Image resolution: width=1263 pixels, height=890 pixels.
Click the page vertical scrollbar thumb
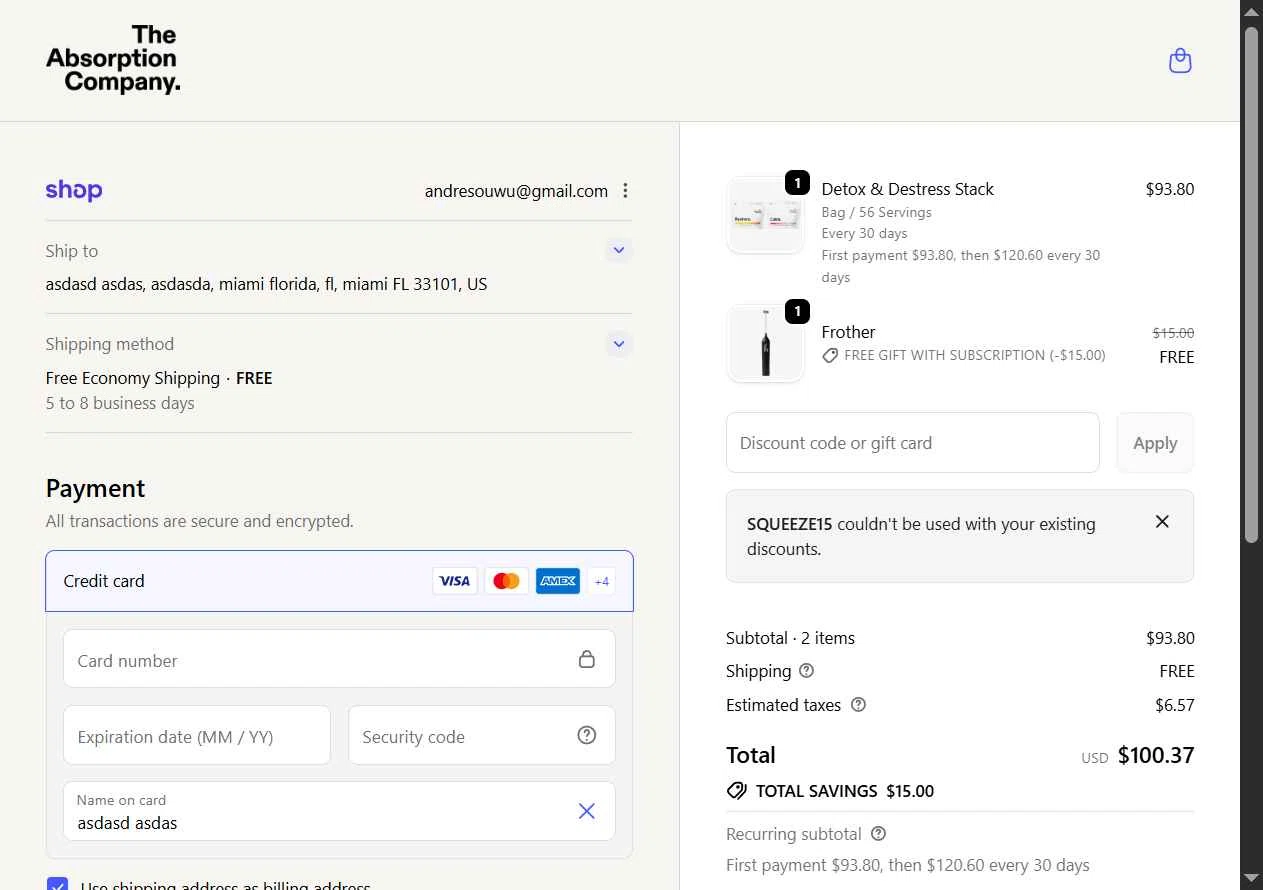pyautogui.click(x=1251, y=285)
